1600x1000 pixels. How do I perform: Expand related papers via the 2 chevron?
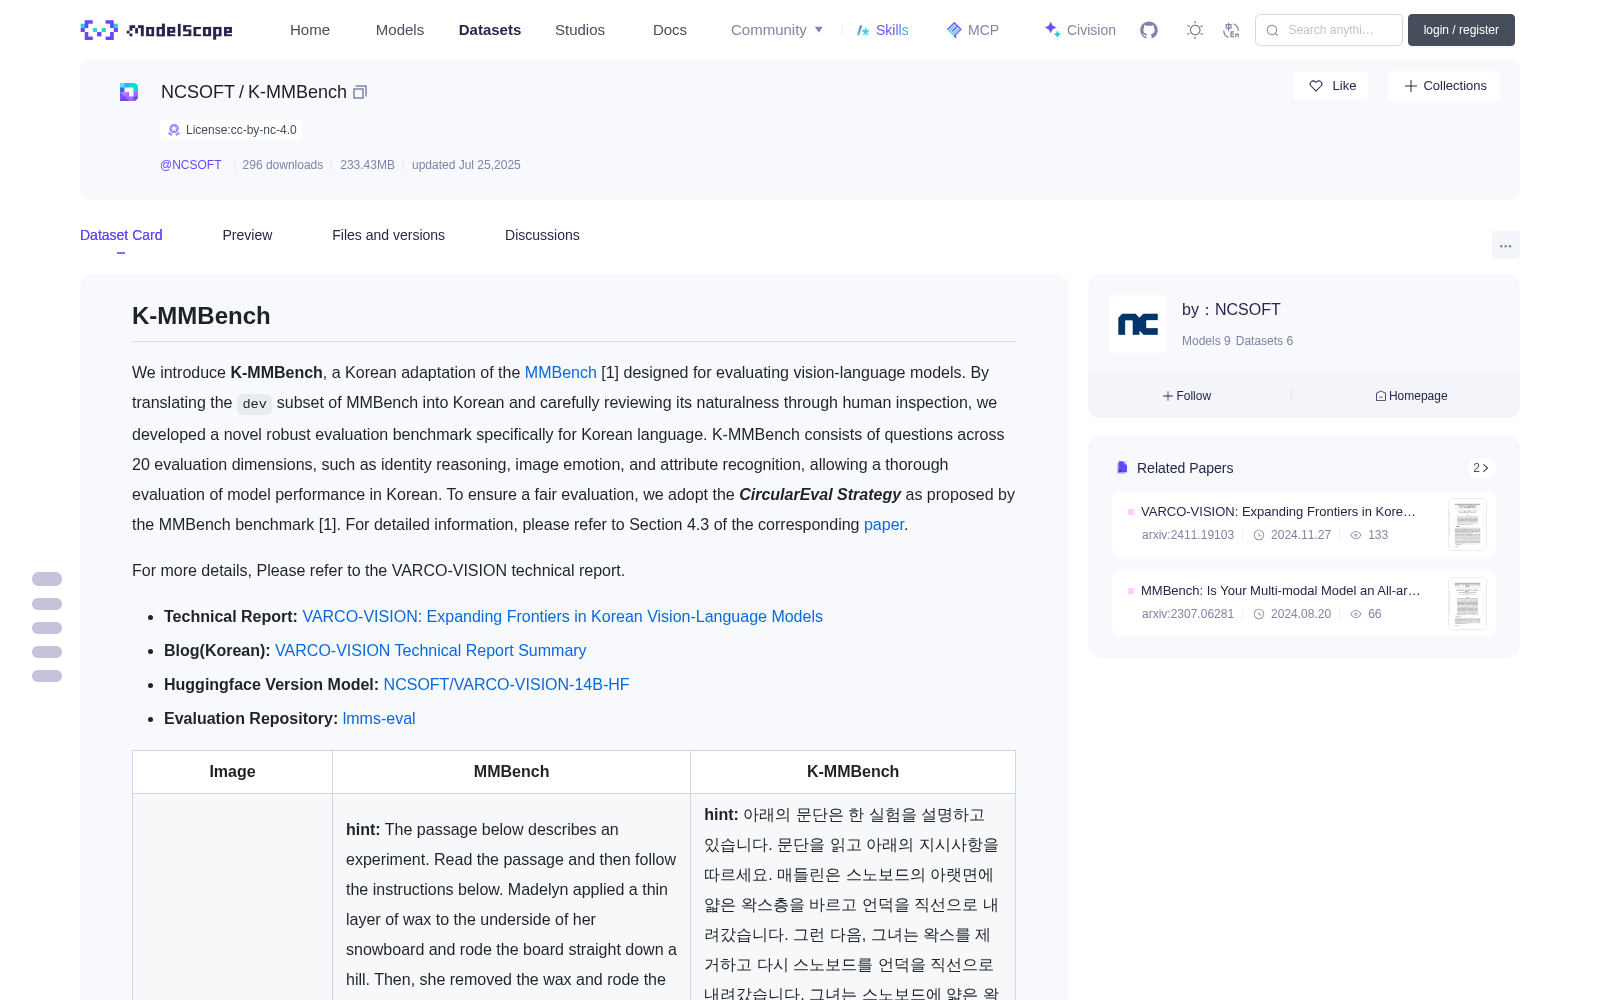coord(1481,468)
